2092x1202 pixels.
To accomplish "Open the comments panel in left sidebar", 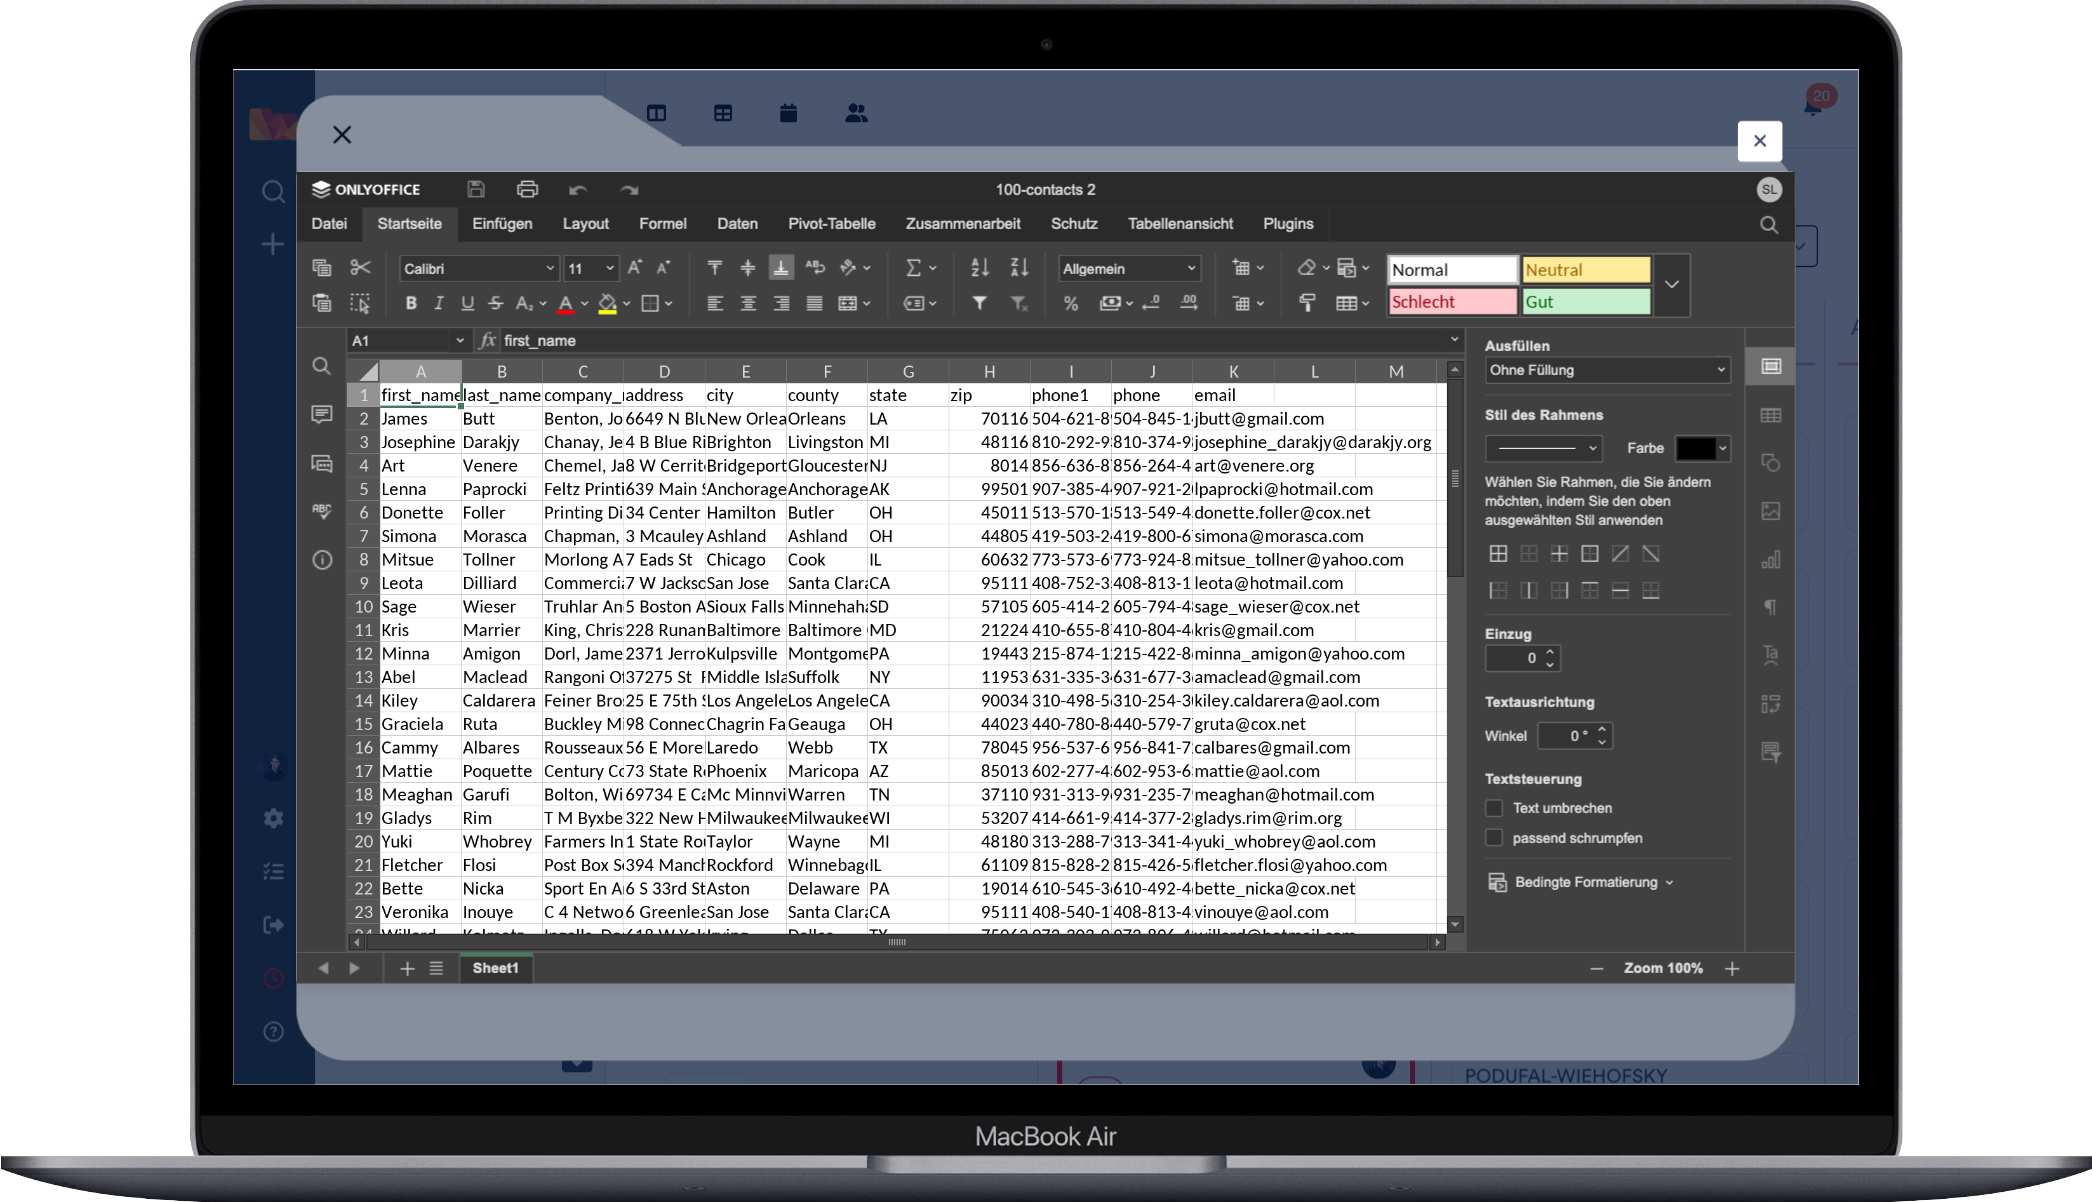I will [x=321, y=414].
